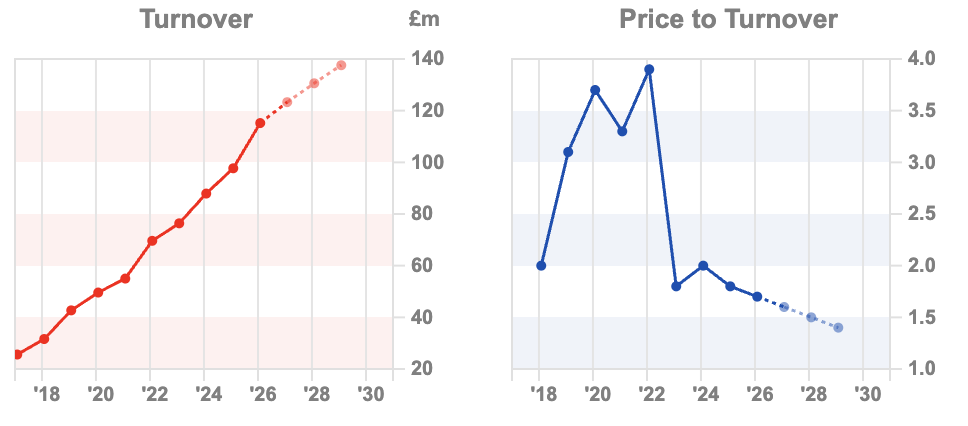Select the 2022 Turnover data point
Viewport: 968px width, 426px height.
[x=152, y=241]
